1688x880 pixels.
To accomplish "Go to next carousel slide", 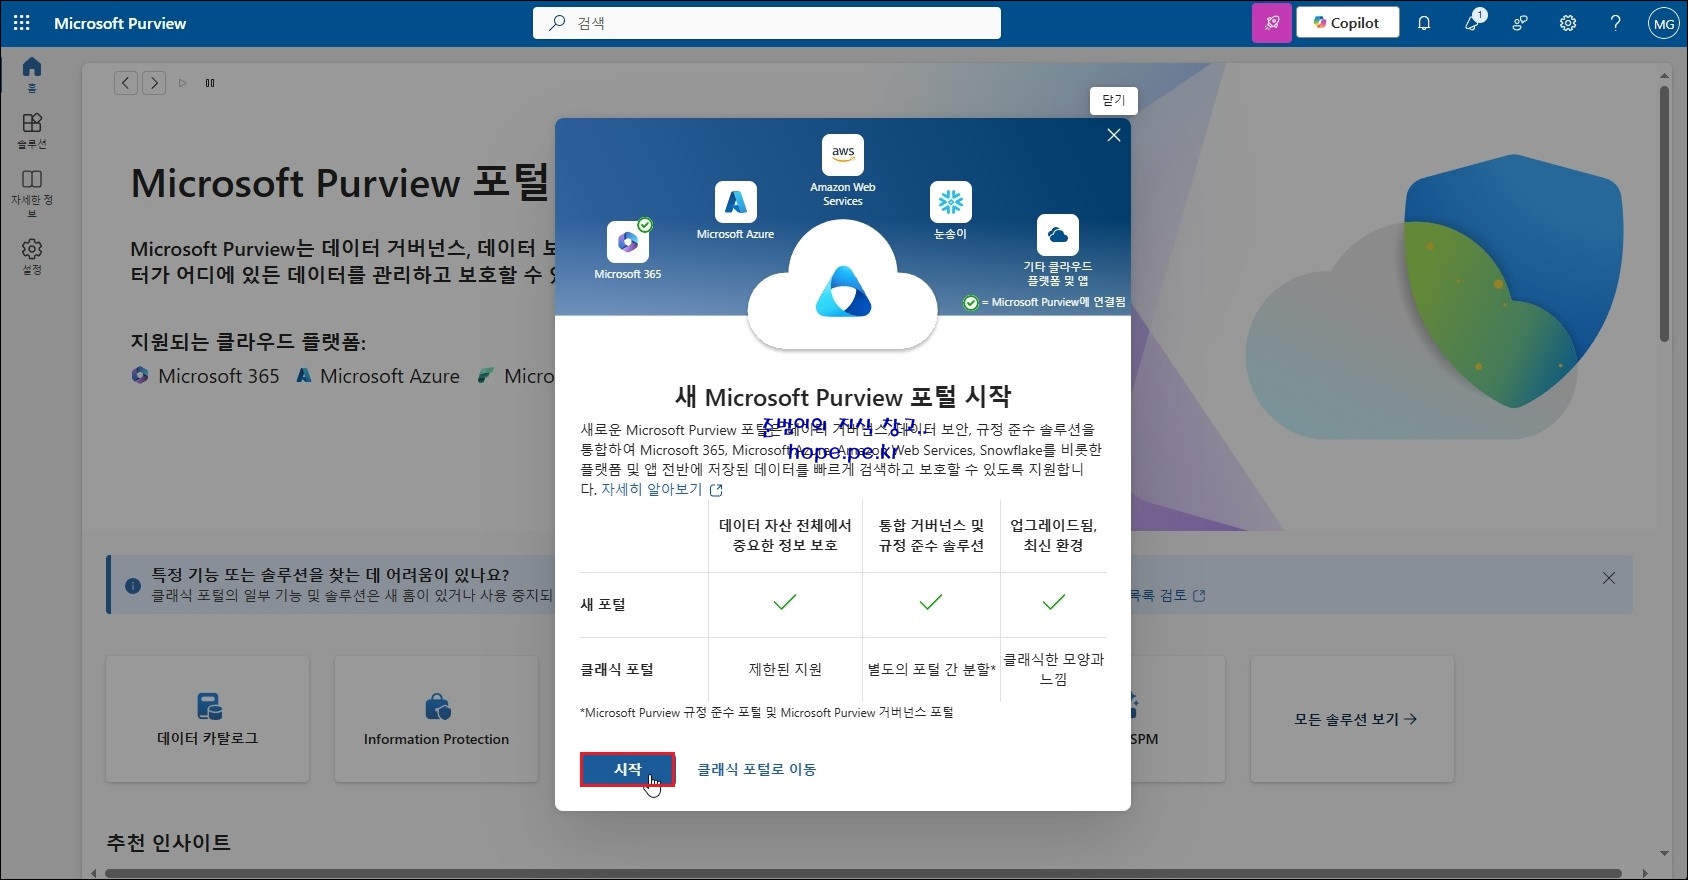I will (x=154, y=83).
